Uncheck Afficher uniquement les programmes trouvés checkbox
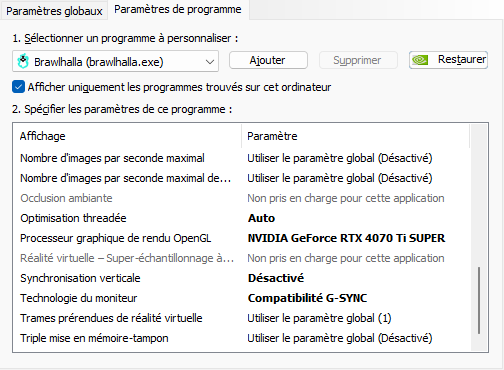 coord(18,87)
